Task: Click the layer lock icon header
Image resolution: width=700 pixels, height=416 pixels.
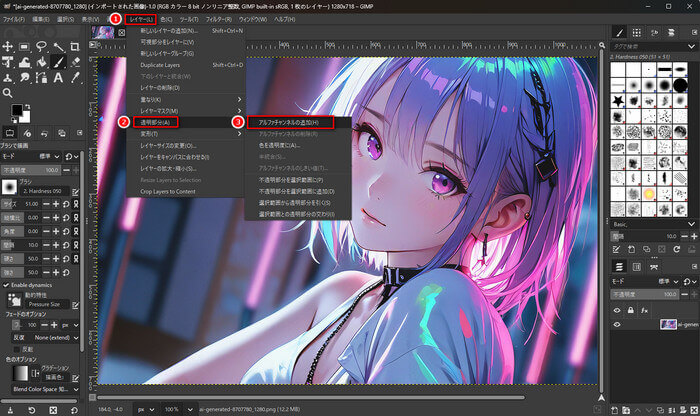Action: coord(630,310)
